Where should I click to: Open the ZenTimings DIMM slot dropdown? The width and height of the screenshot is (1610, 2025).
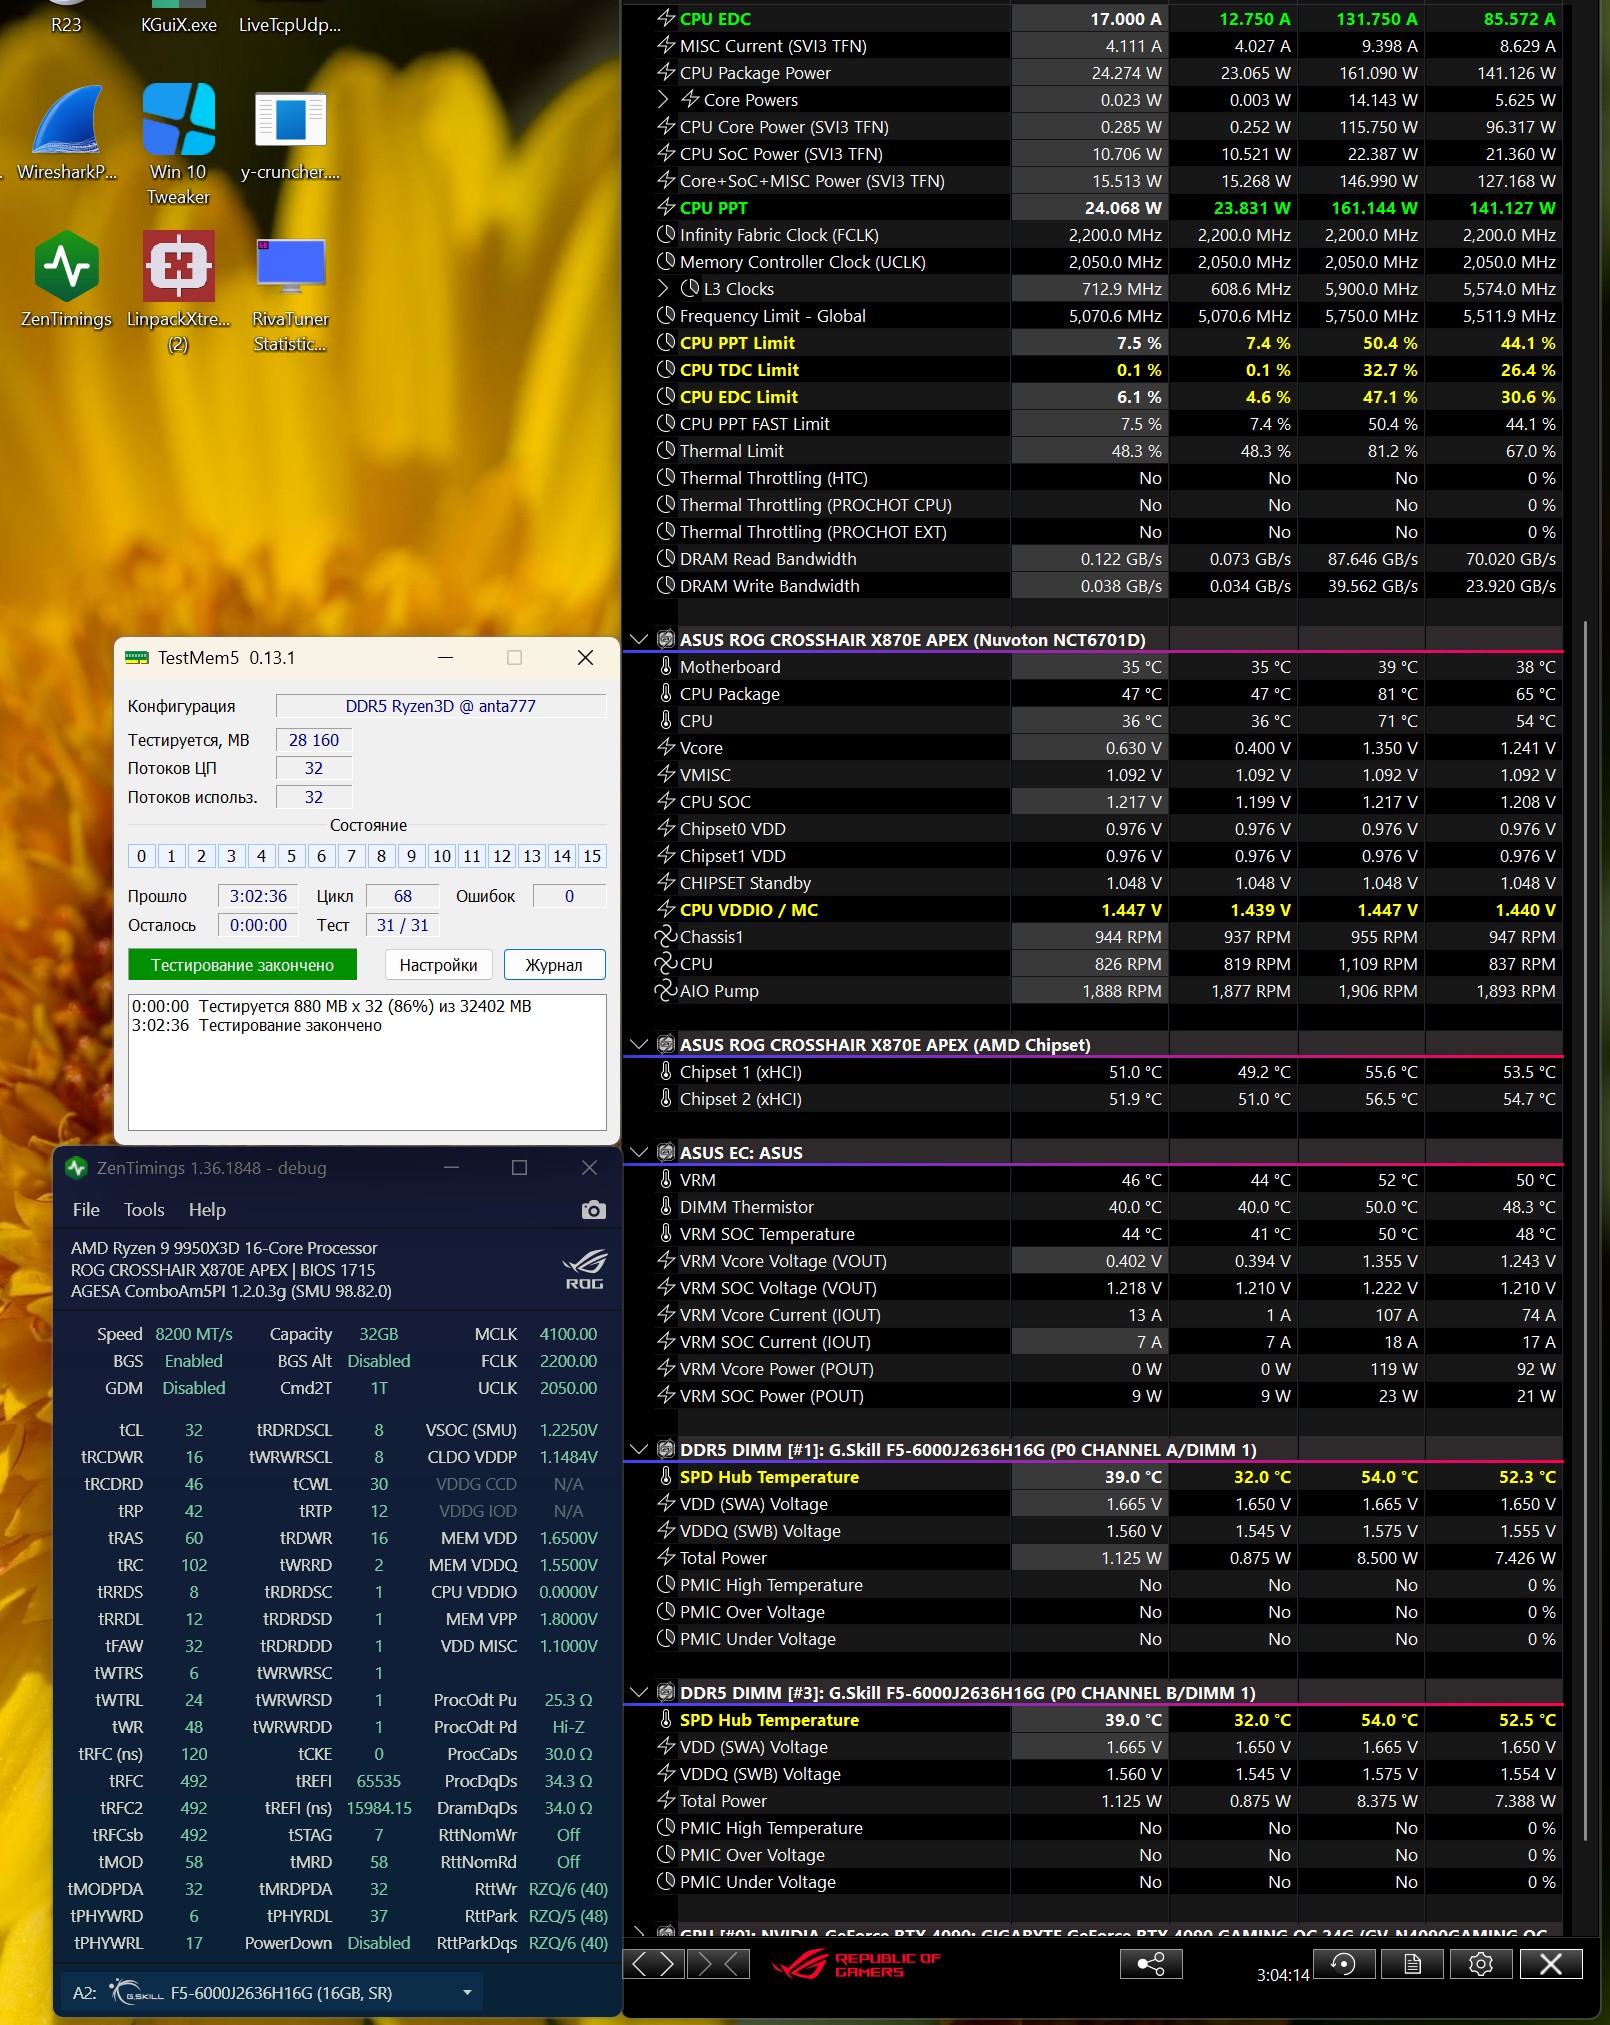coord(272,1993)
